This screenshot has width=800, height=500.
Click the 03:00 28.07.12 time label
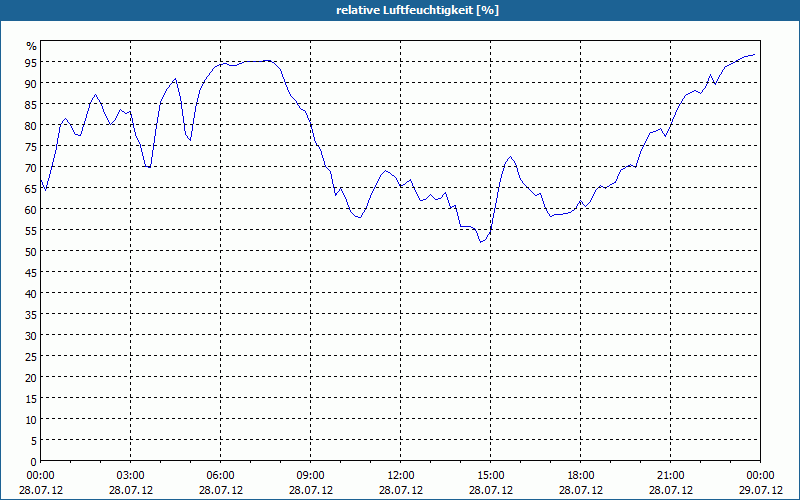[x=131, y=483]
